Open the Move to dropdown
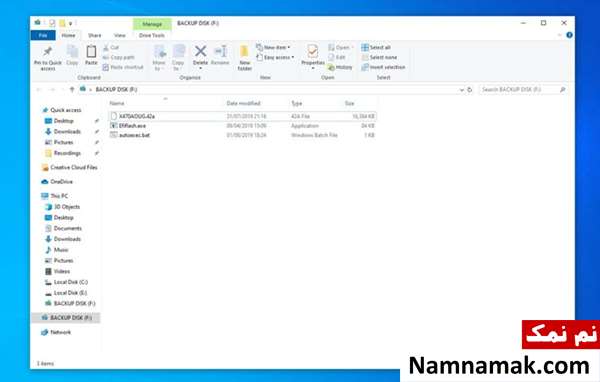This screenshot has width=600, height=382. point(159,57)
